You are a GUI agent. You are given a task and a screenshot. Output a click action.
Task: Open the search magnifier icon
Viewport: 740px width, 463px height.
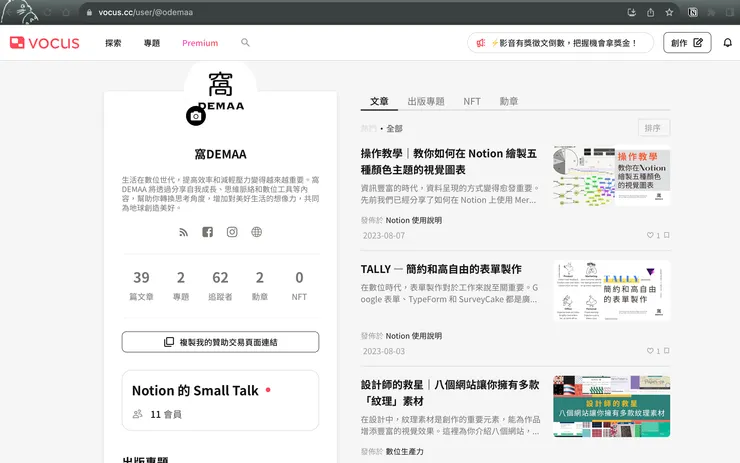pos(245,42)
